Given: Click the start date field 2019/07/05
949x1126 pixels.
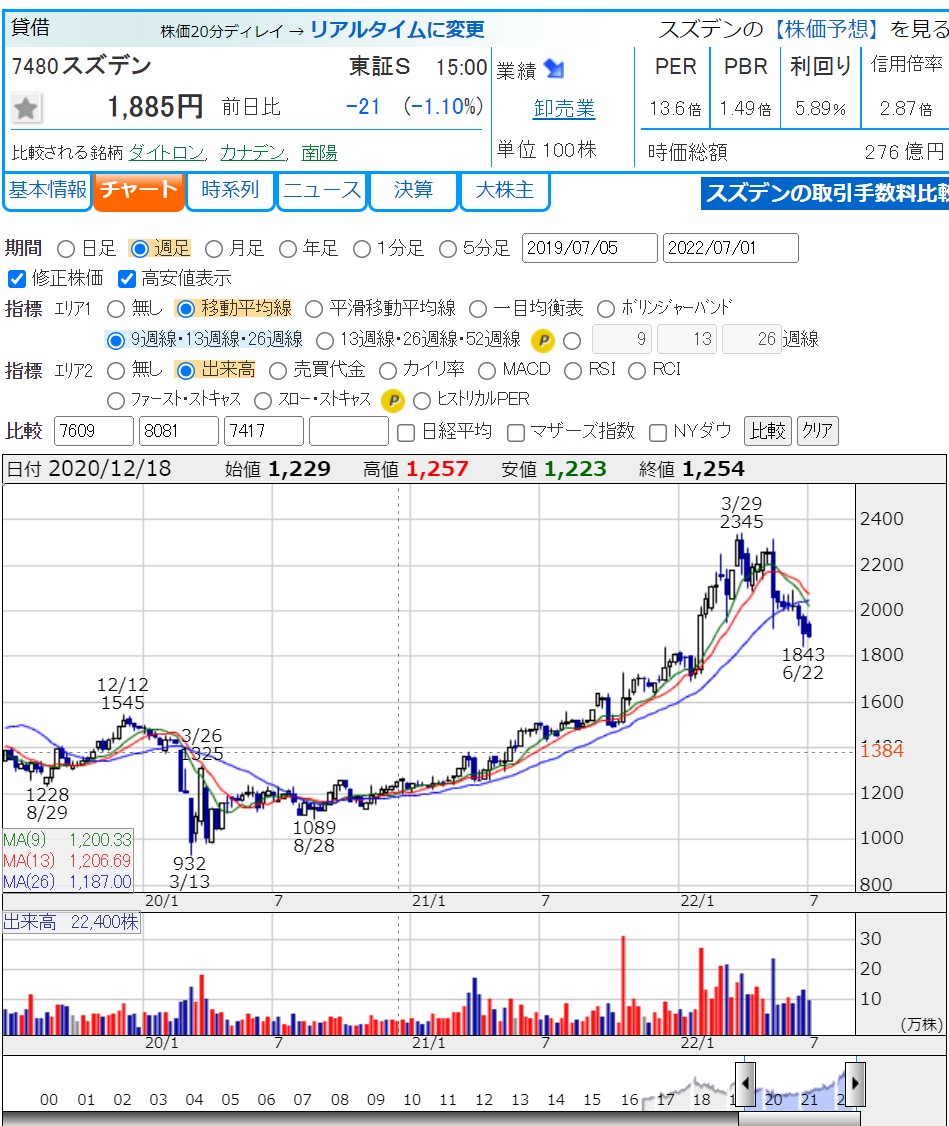Looking at the screenshot, I should [x=589, y=248].
